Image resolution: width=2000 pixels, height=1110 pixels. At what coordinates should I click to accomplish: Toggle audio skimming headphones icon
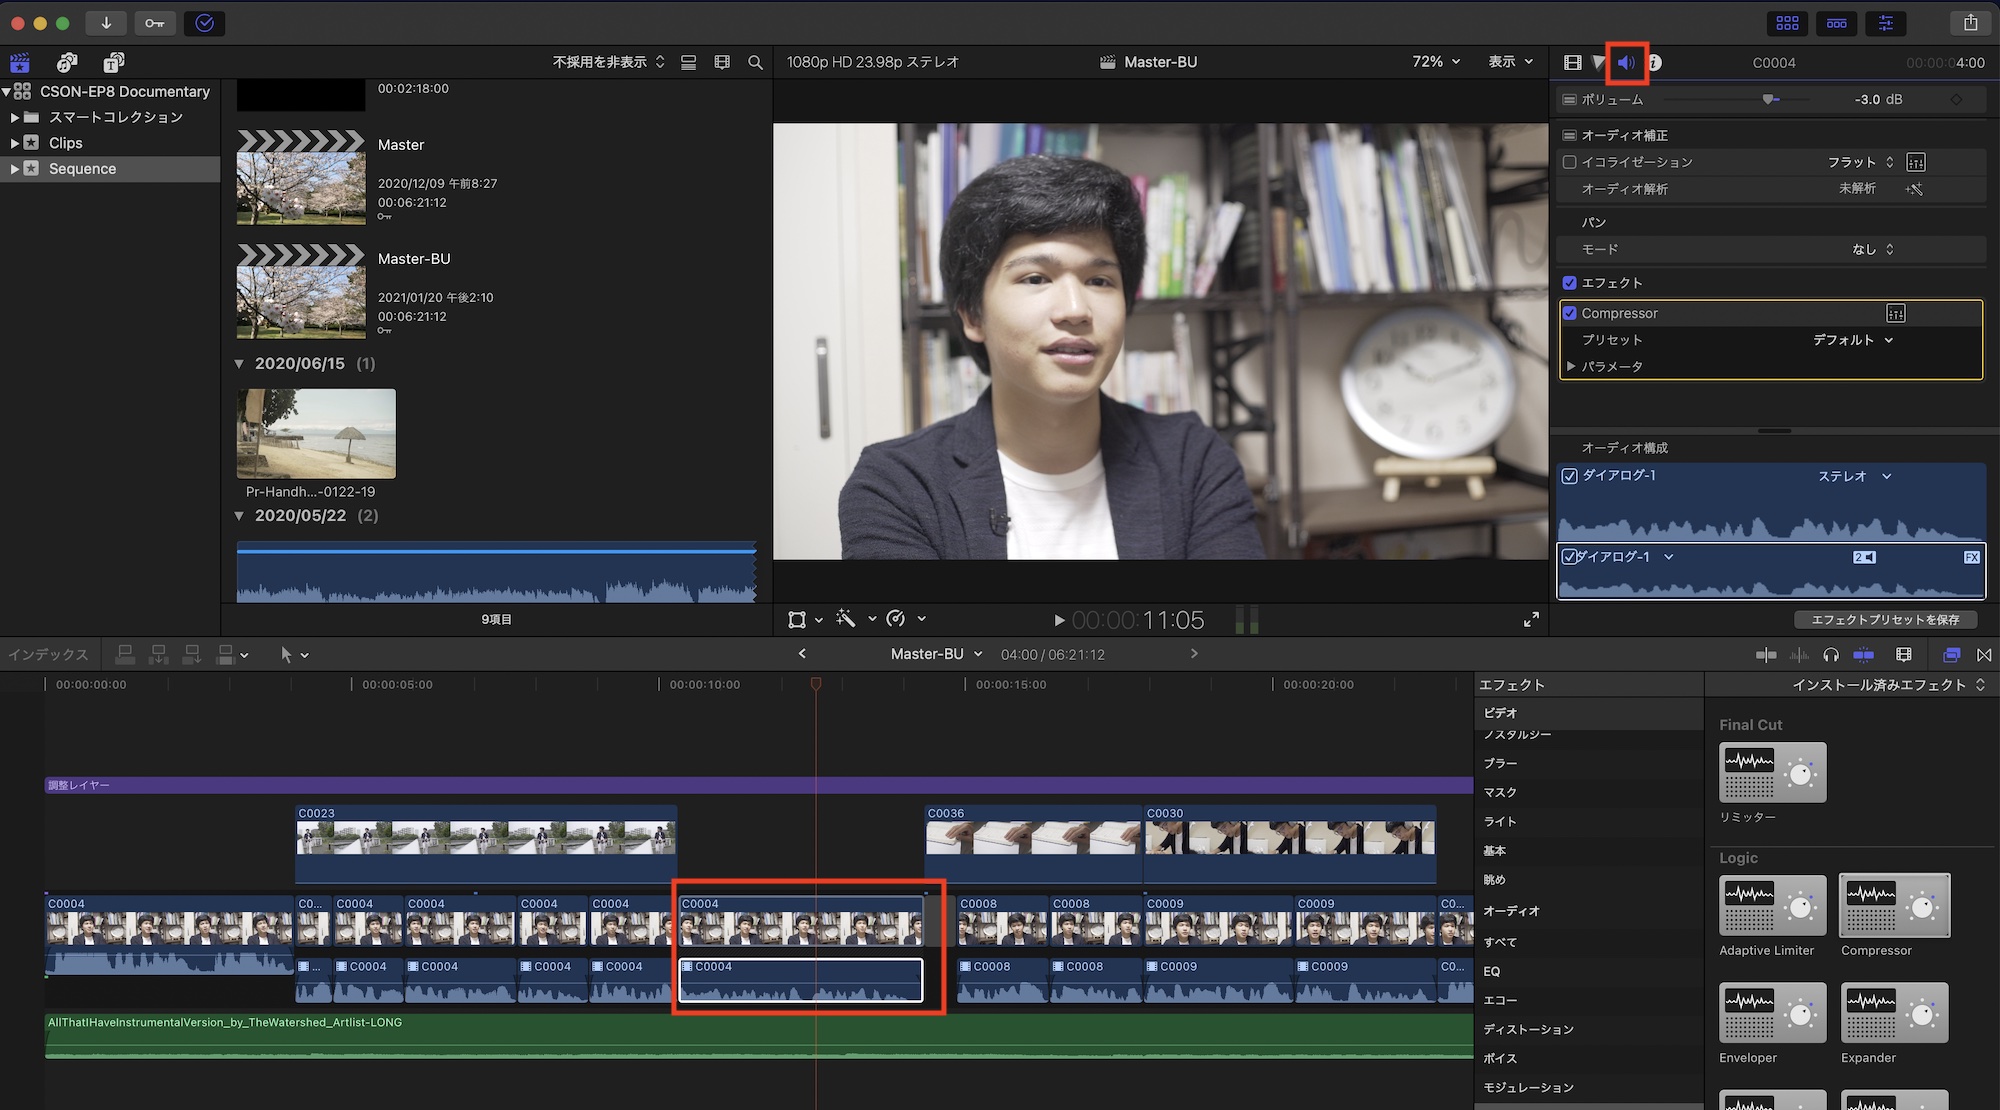tap(1831, 655)
